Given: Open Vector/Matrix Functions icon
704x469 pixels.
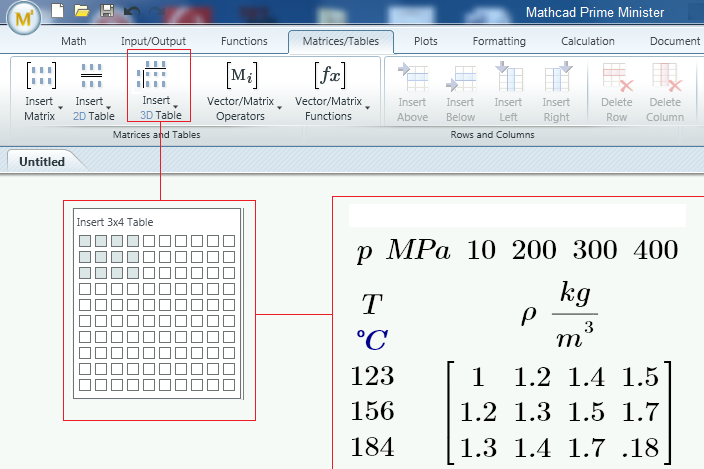Looking at the screenshot, I should click(x=330, y=75).
